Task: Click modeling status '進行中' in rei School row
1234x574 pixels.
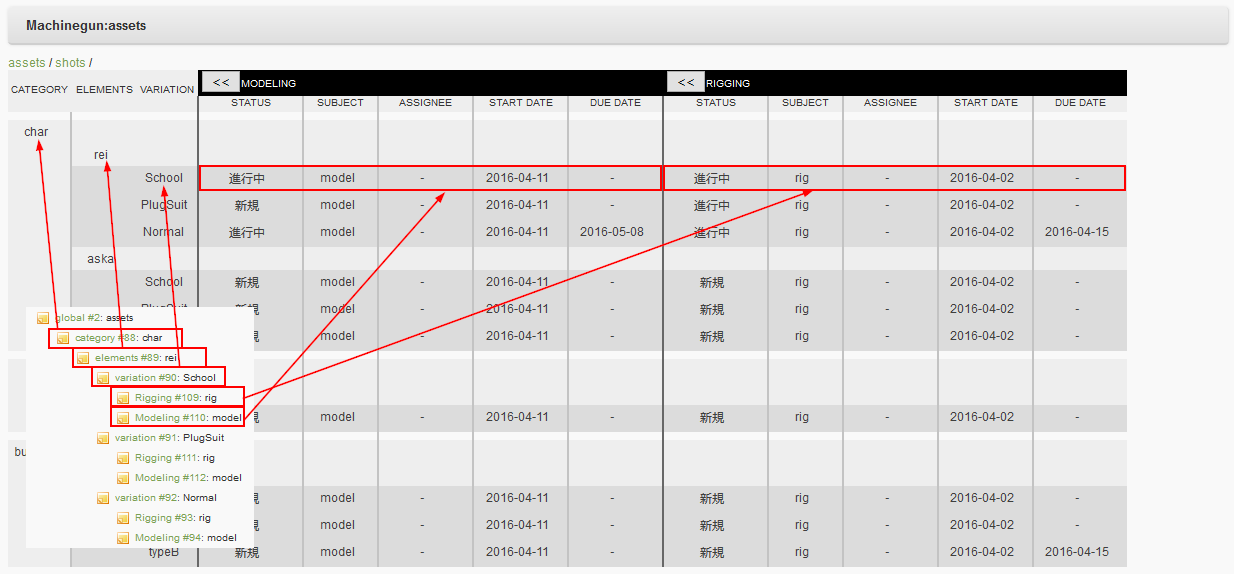Action: point(247,178)
